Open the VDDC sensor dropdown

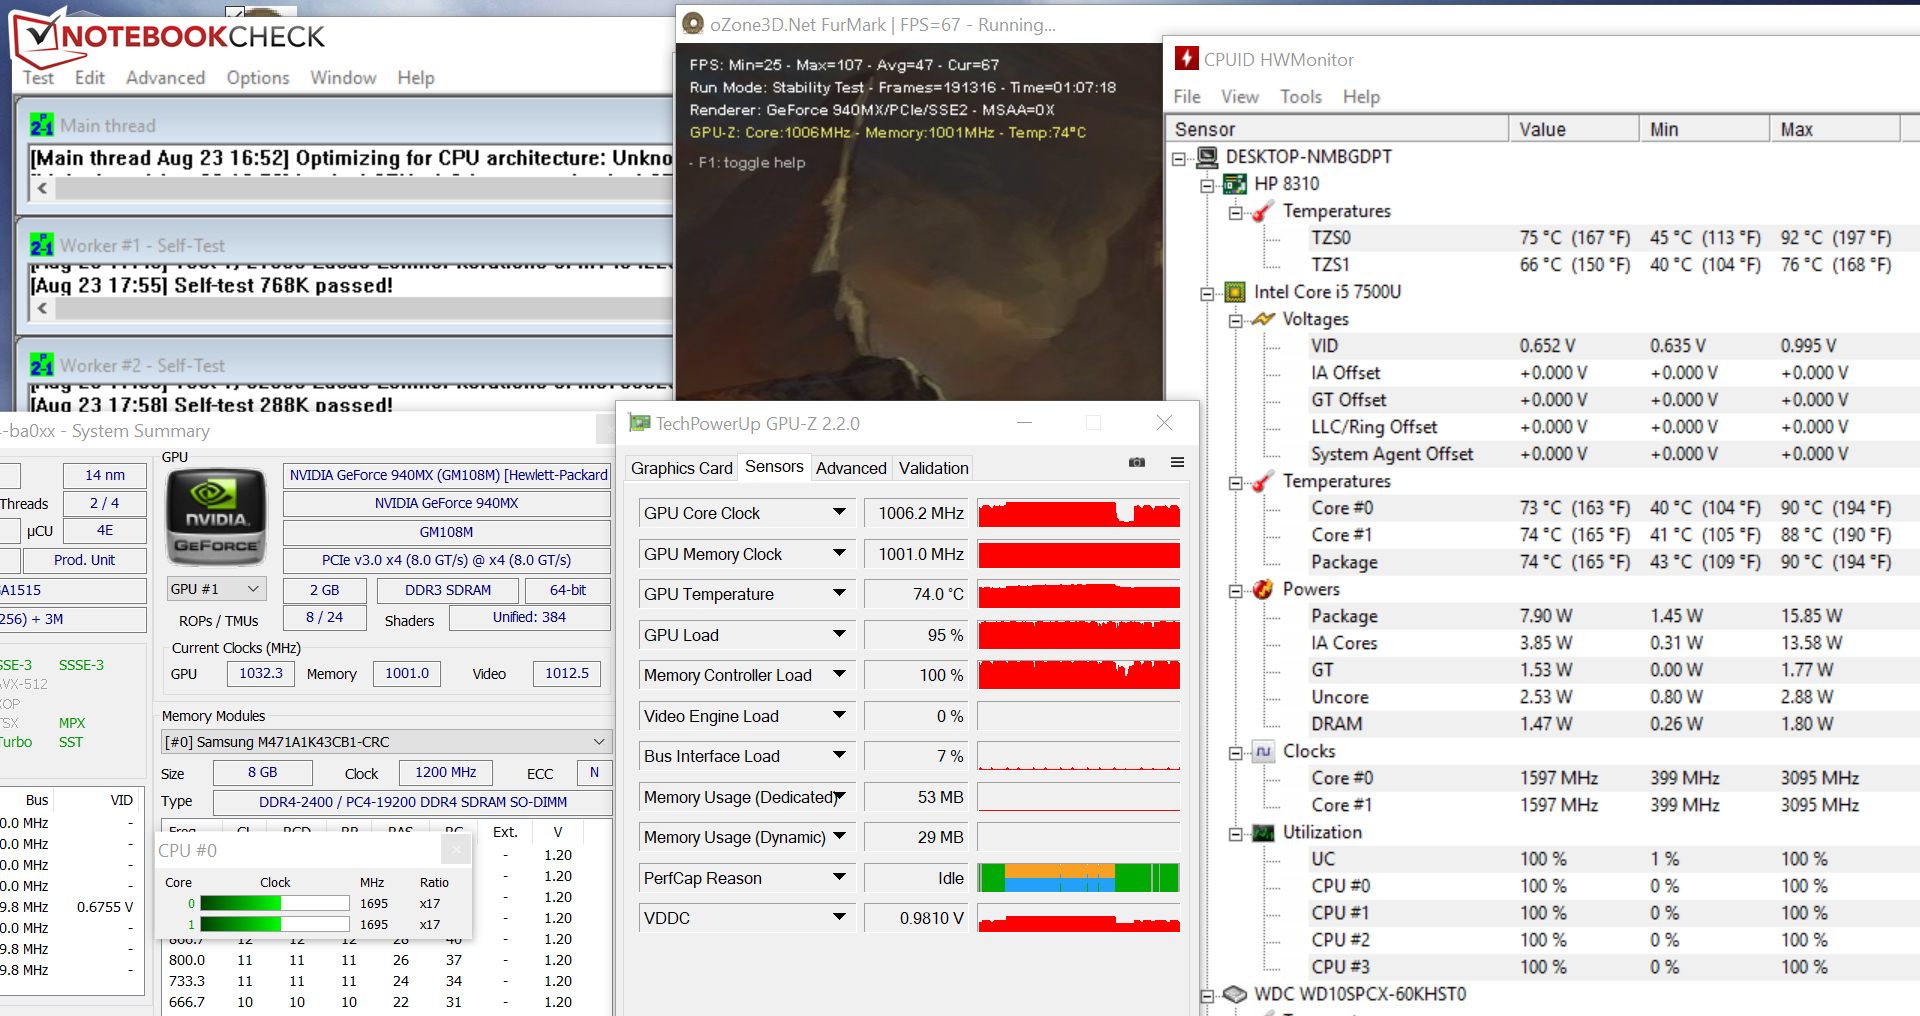click(839, 917)
